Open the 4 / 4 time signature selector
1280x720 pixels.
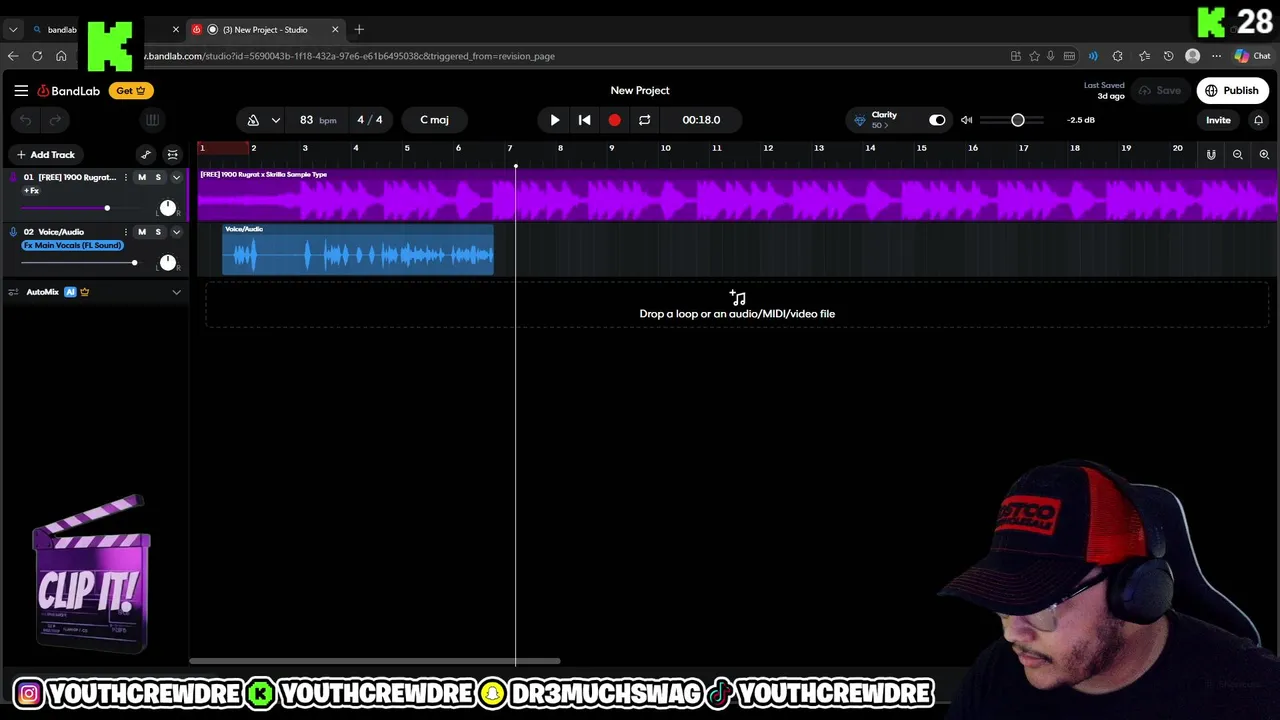(370, 120)
